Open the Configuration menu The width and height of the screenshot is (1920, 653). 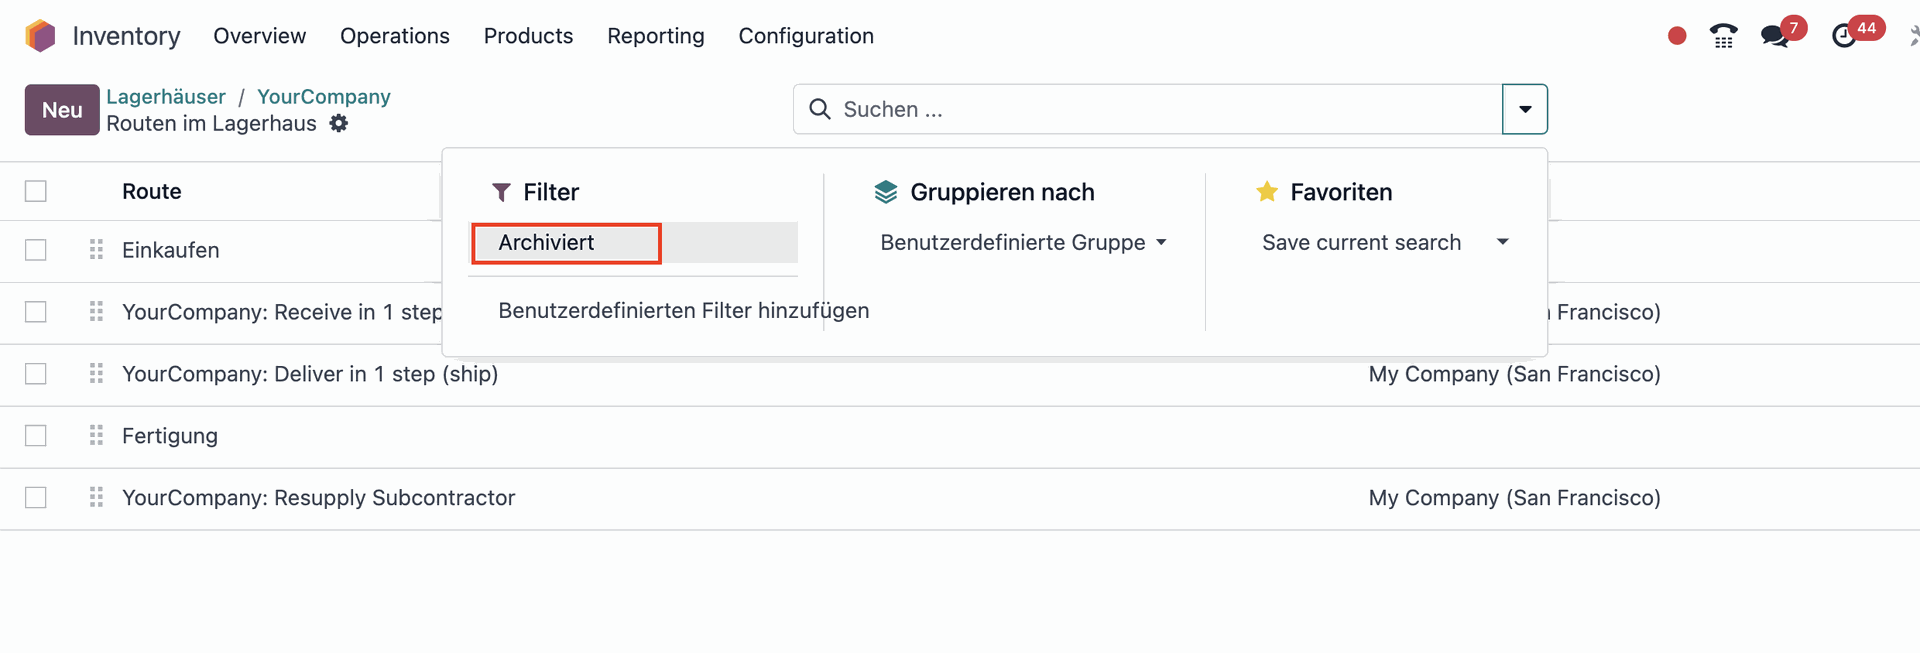pyautogui.click(x=806, y=35)
